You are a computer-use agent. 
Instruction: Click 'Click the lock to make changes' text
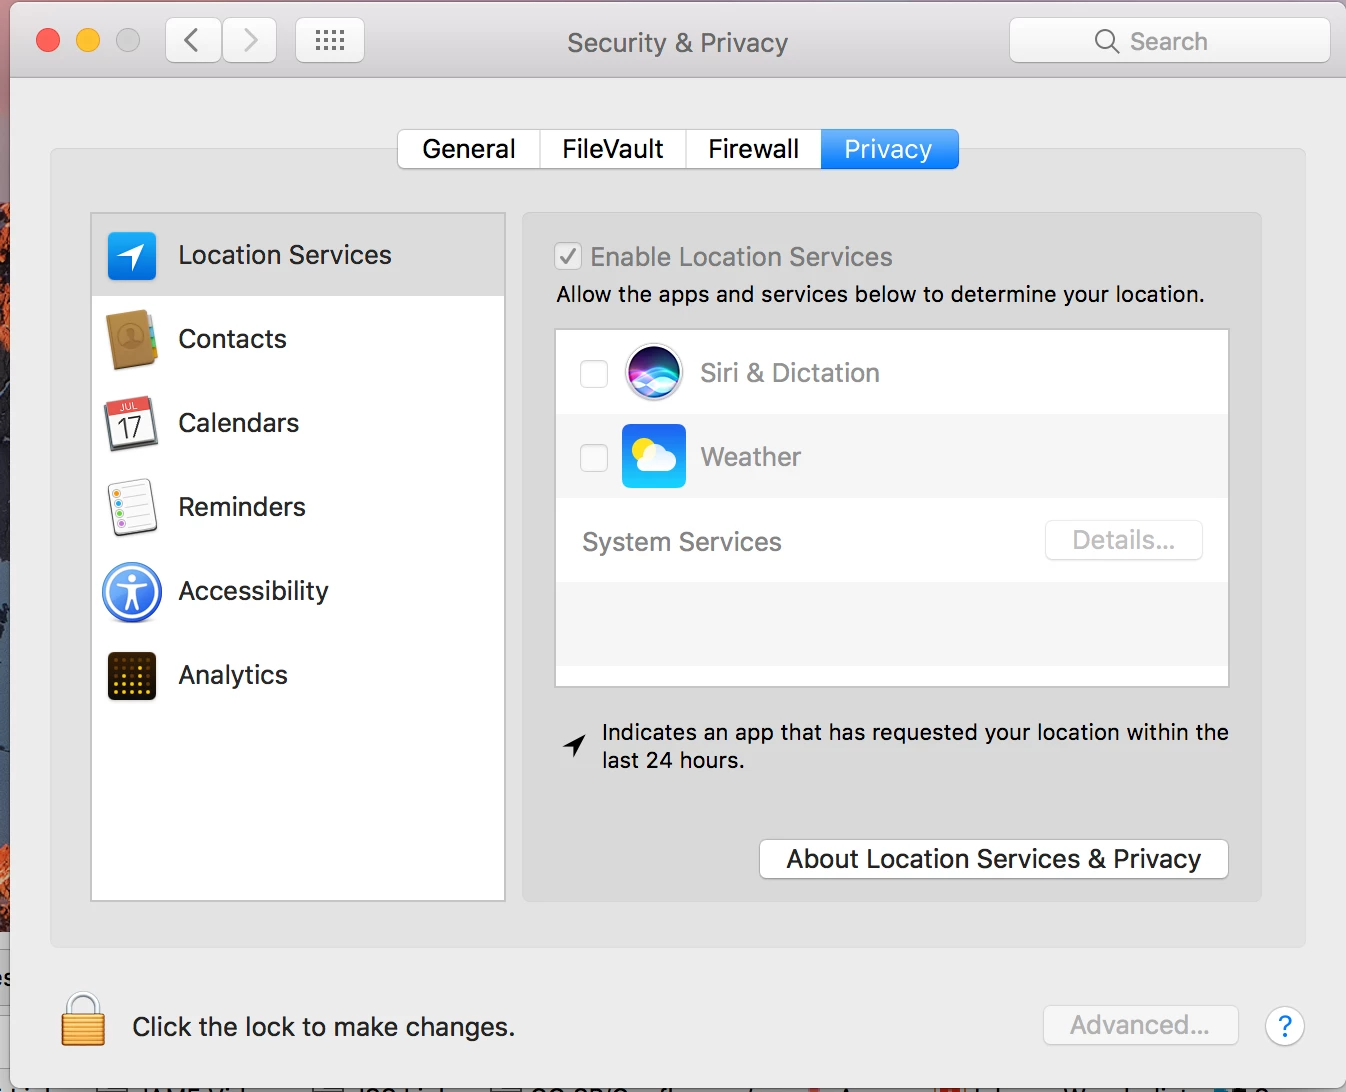pos(323,1027)
